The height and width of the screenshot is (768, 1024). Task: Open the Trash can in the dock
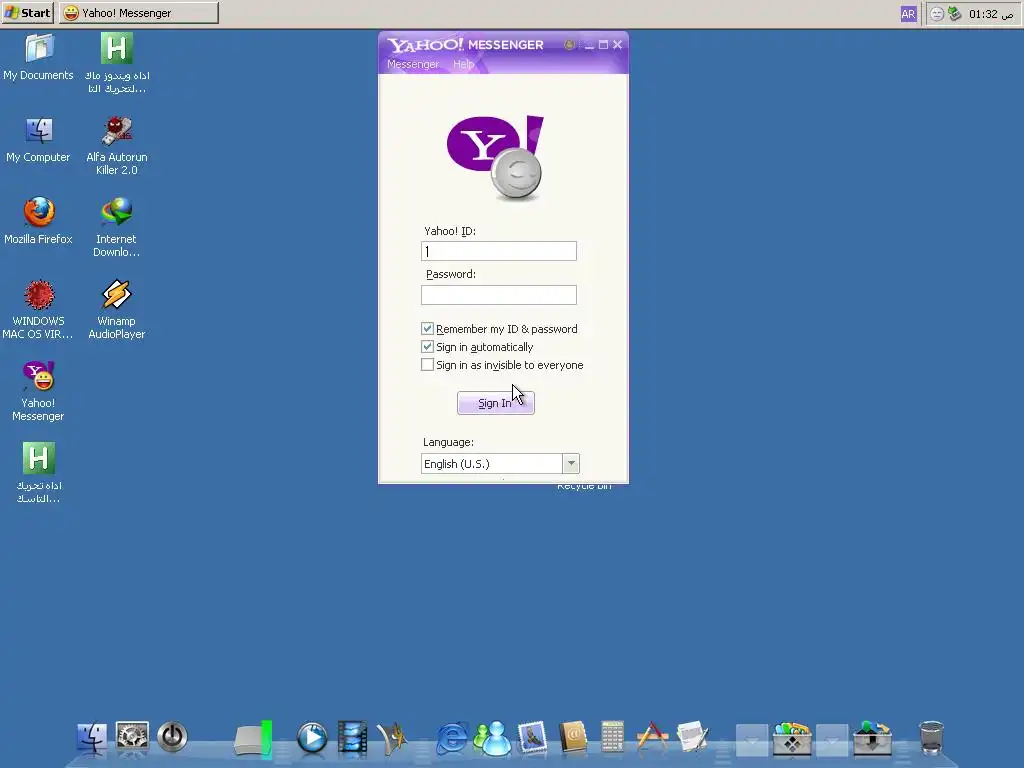(931, 738)
